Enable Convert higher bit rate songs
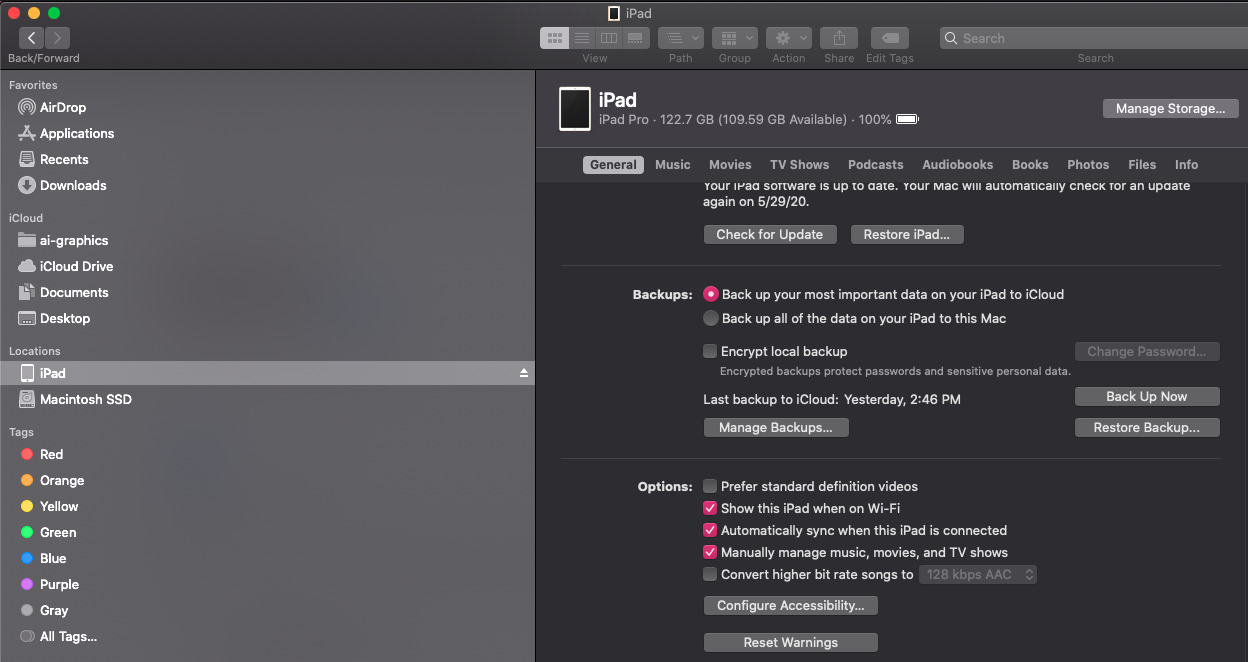Viewport: 1248px width, 662px height. tap(710, 574)
